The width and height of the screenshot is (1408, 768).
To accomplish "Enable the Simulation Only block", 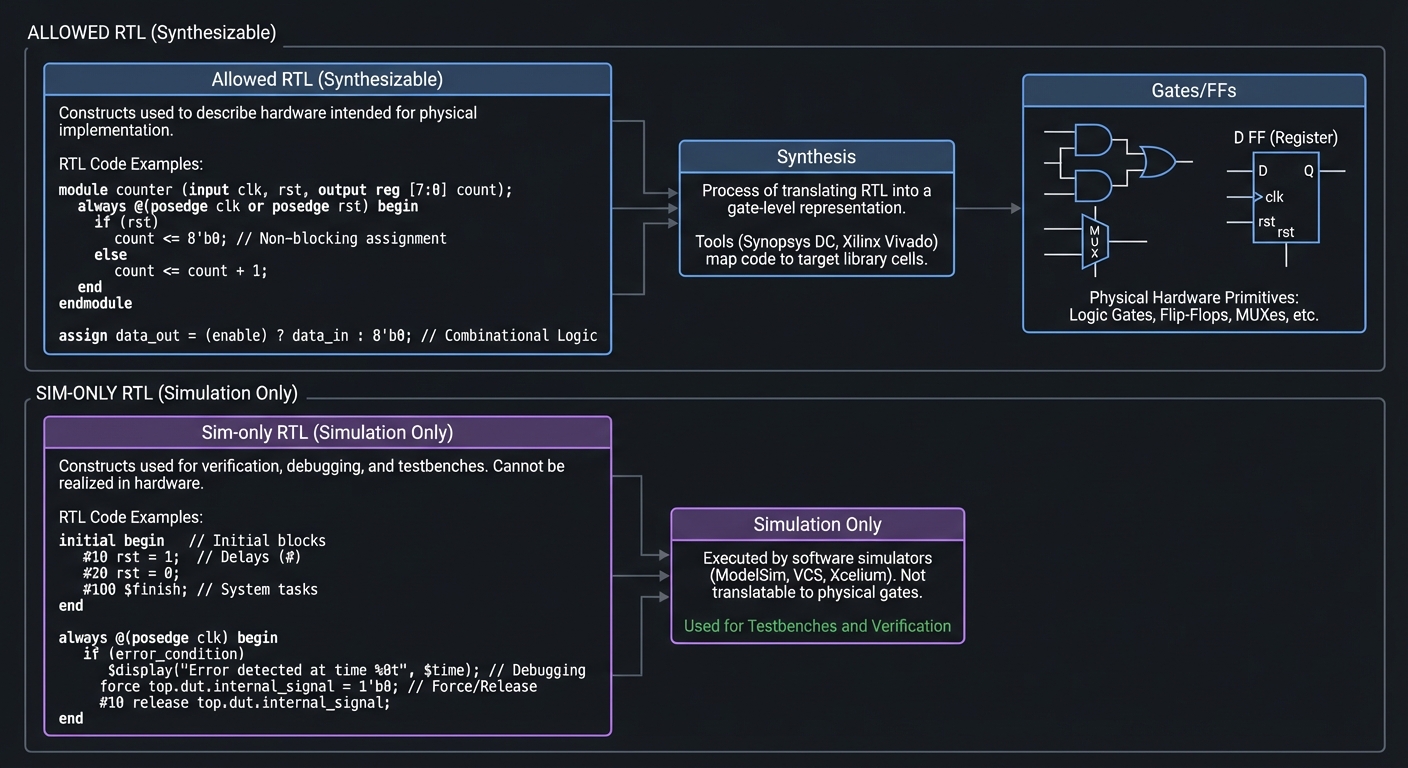I will click(817, 524).
